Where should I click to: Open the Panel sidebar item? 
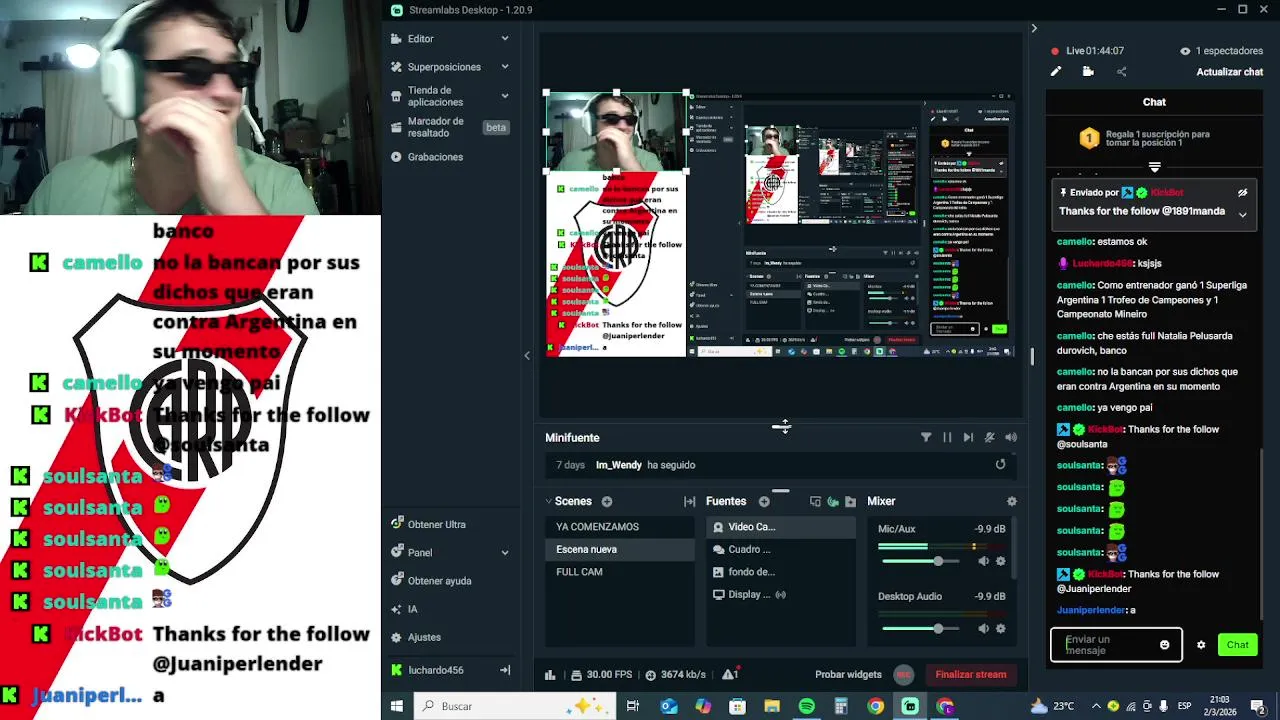[x=420, y=553]
